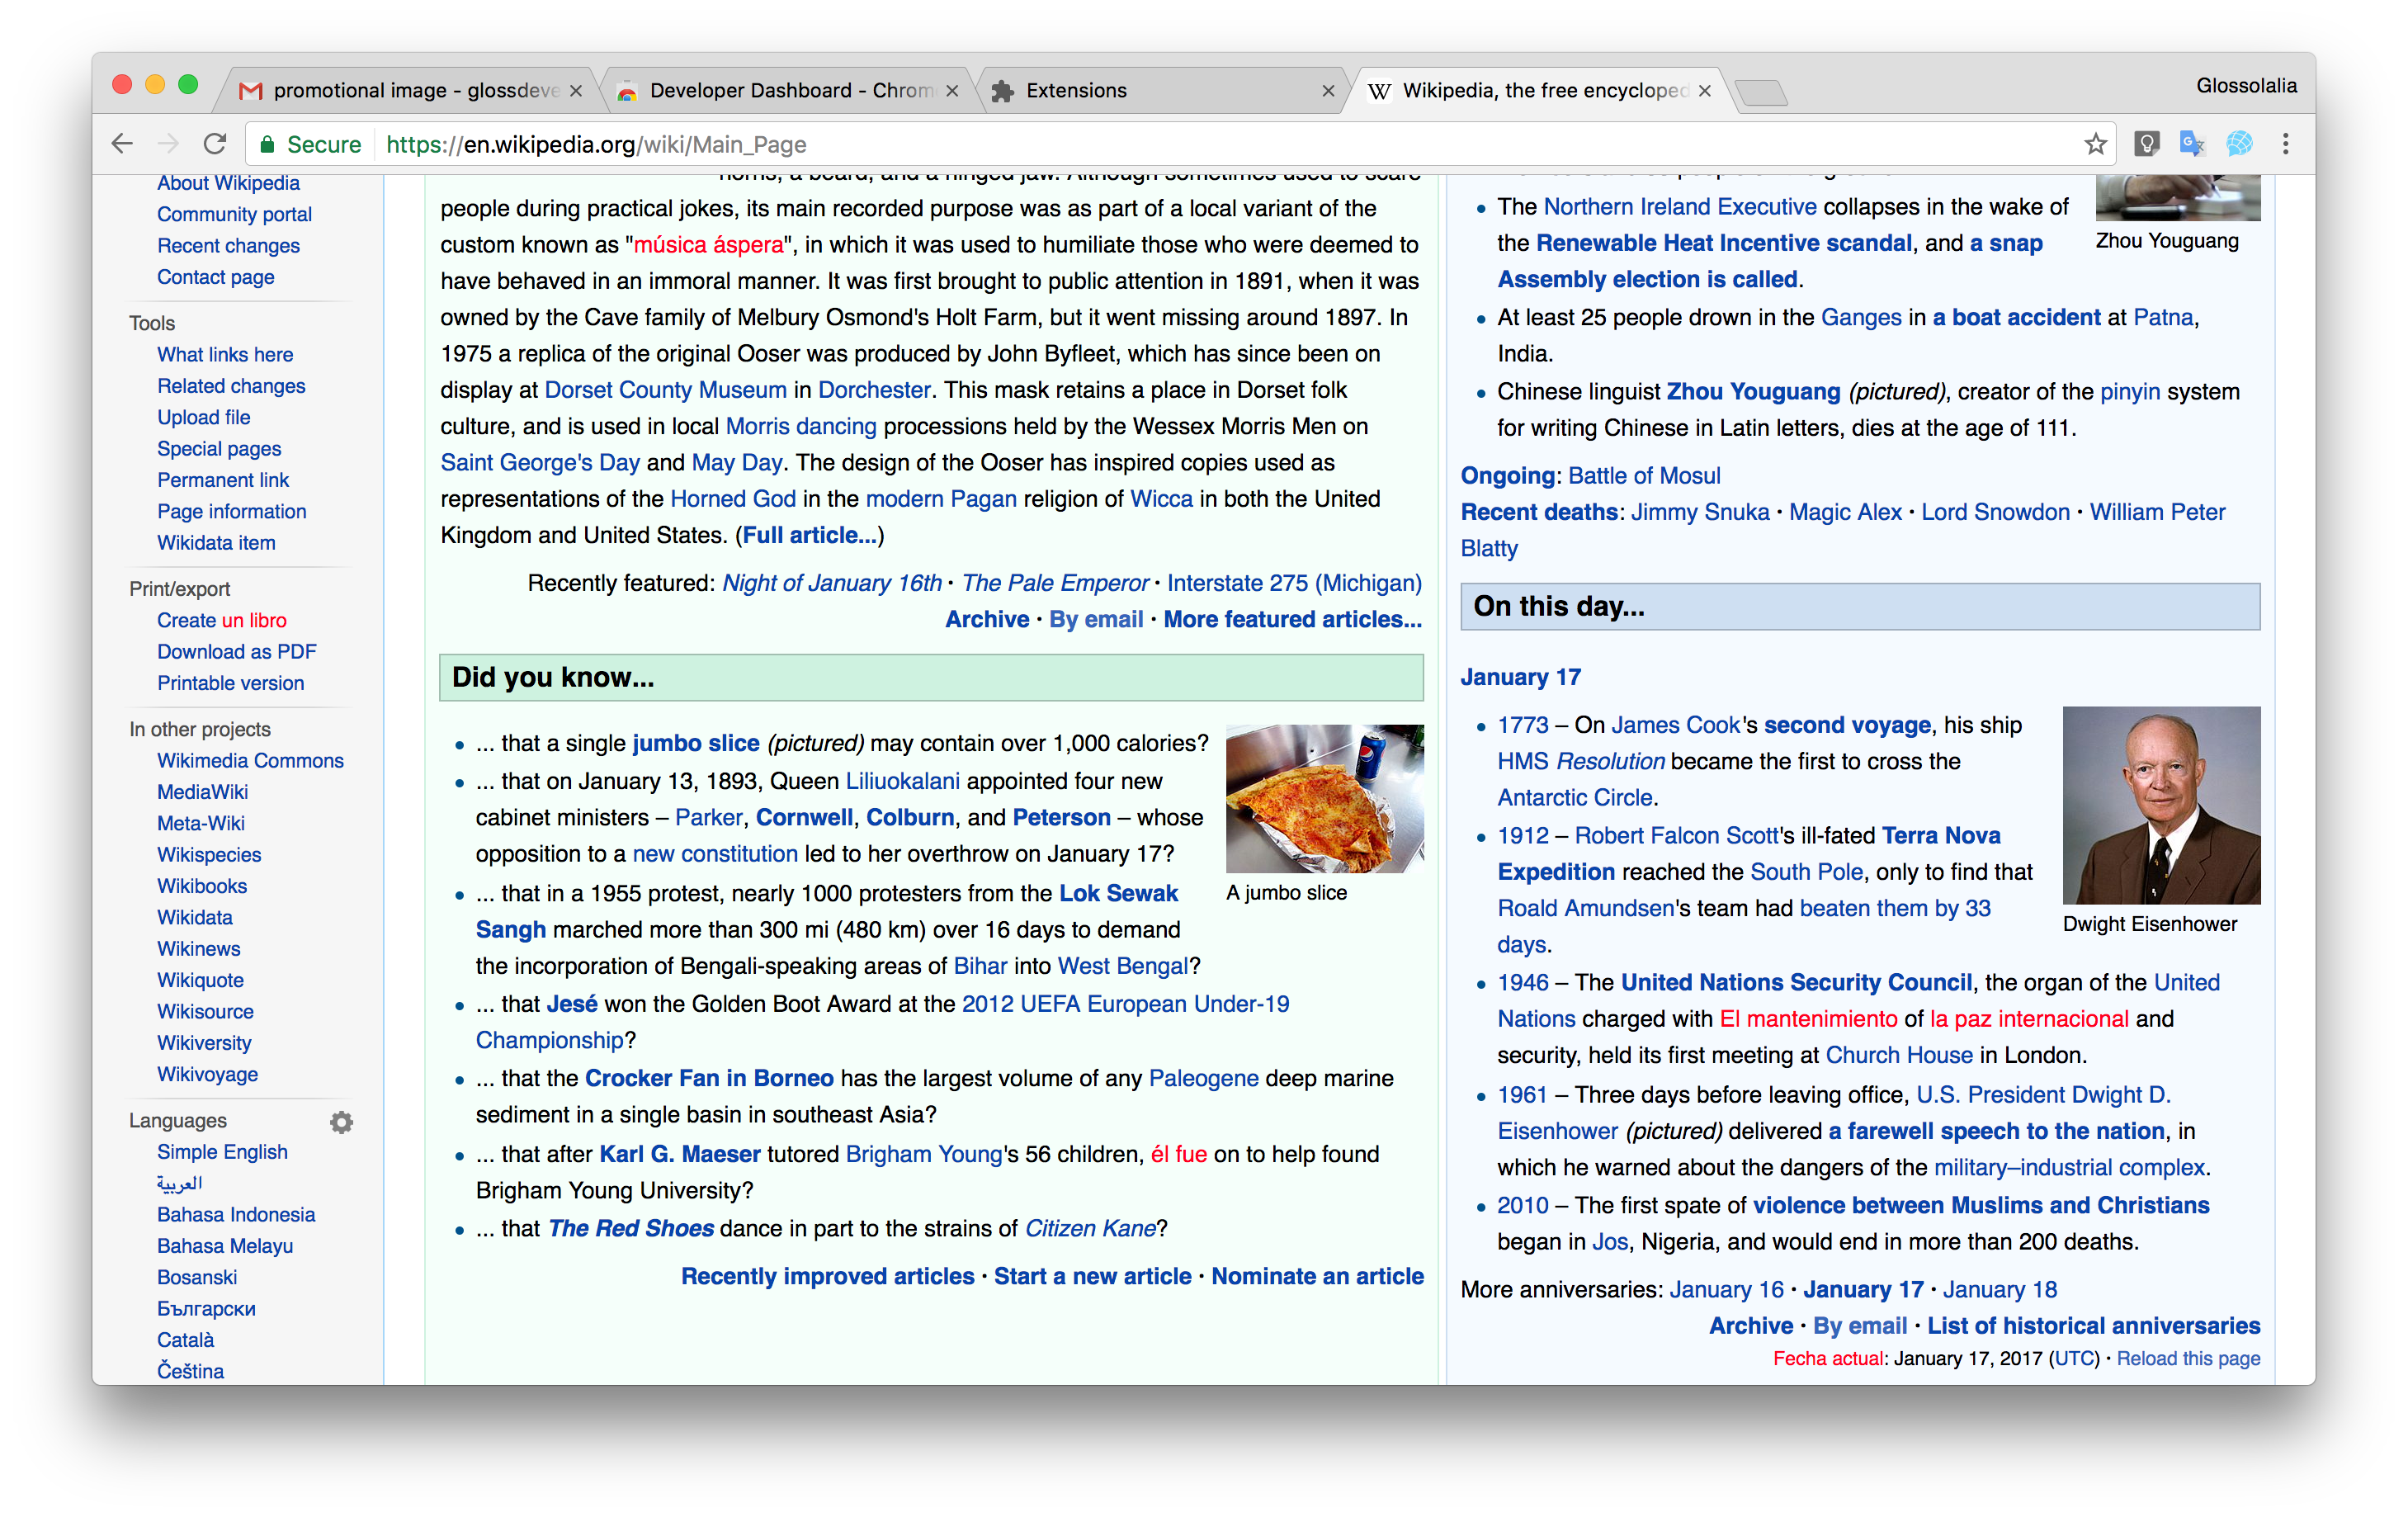Screen dimensions: 2408x1517
Task: Open the Printable version link
Action: [x=230, y=683]
